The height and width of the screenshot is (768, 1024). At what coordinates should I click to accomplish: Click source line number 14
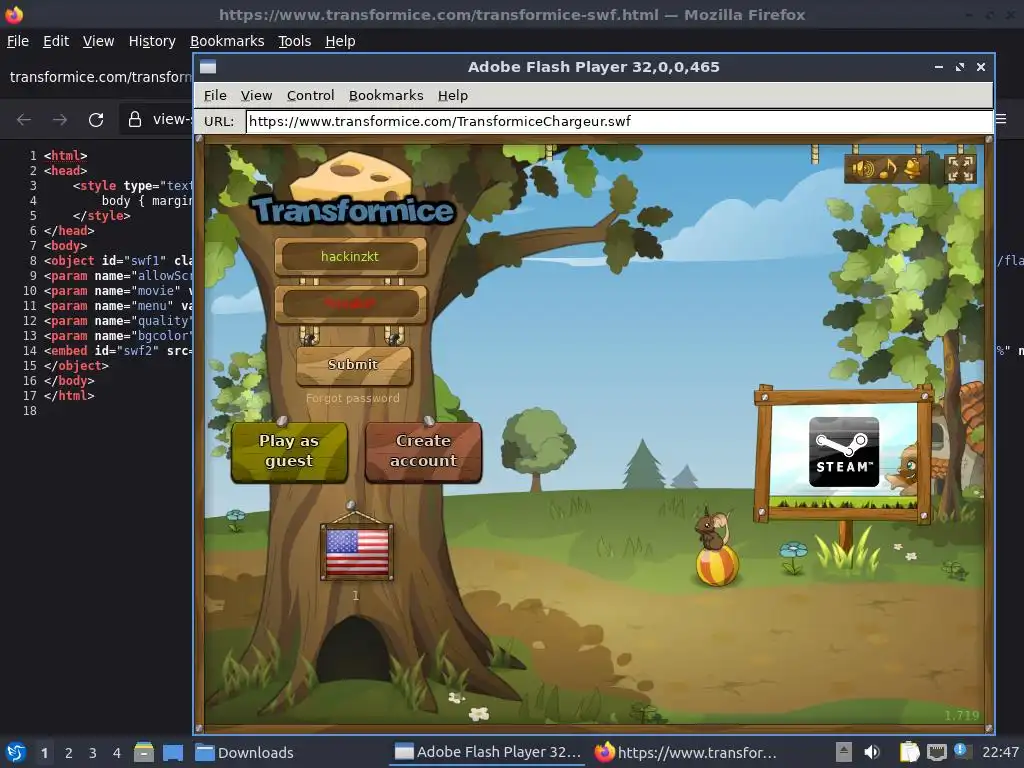(30, 351)
